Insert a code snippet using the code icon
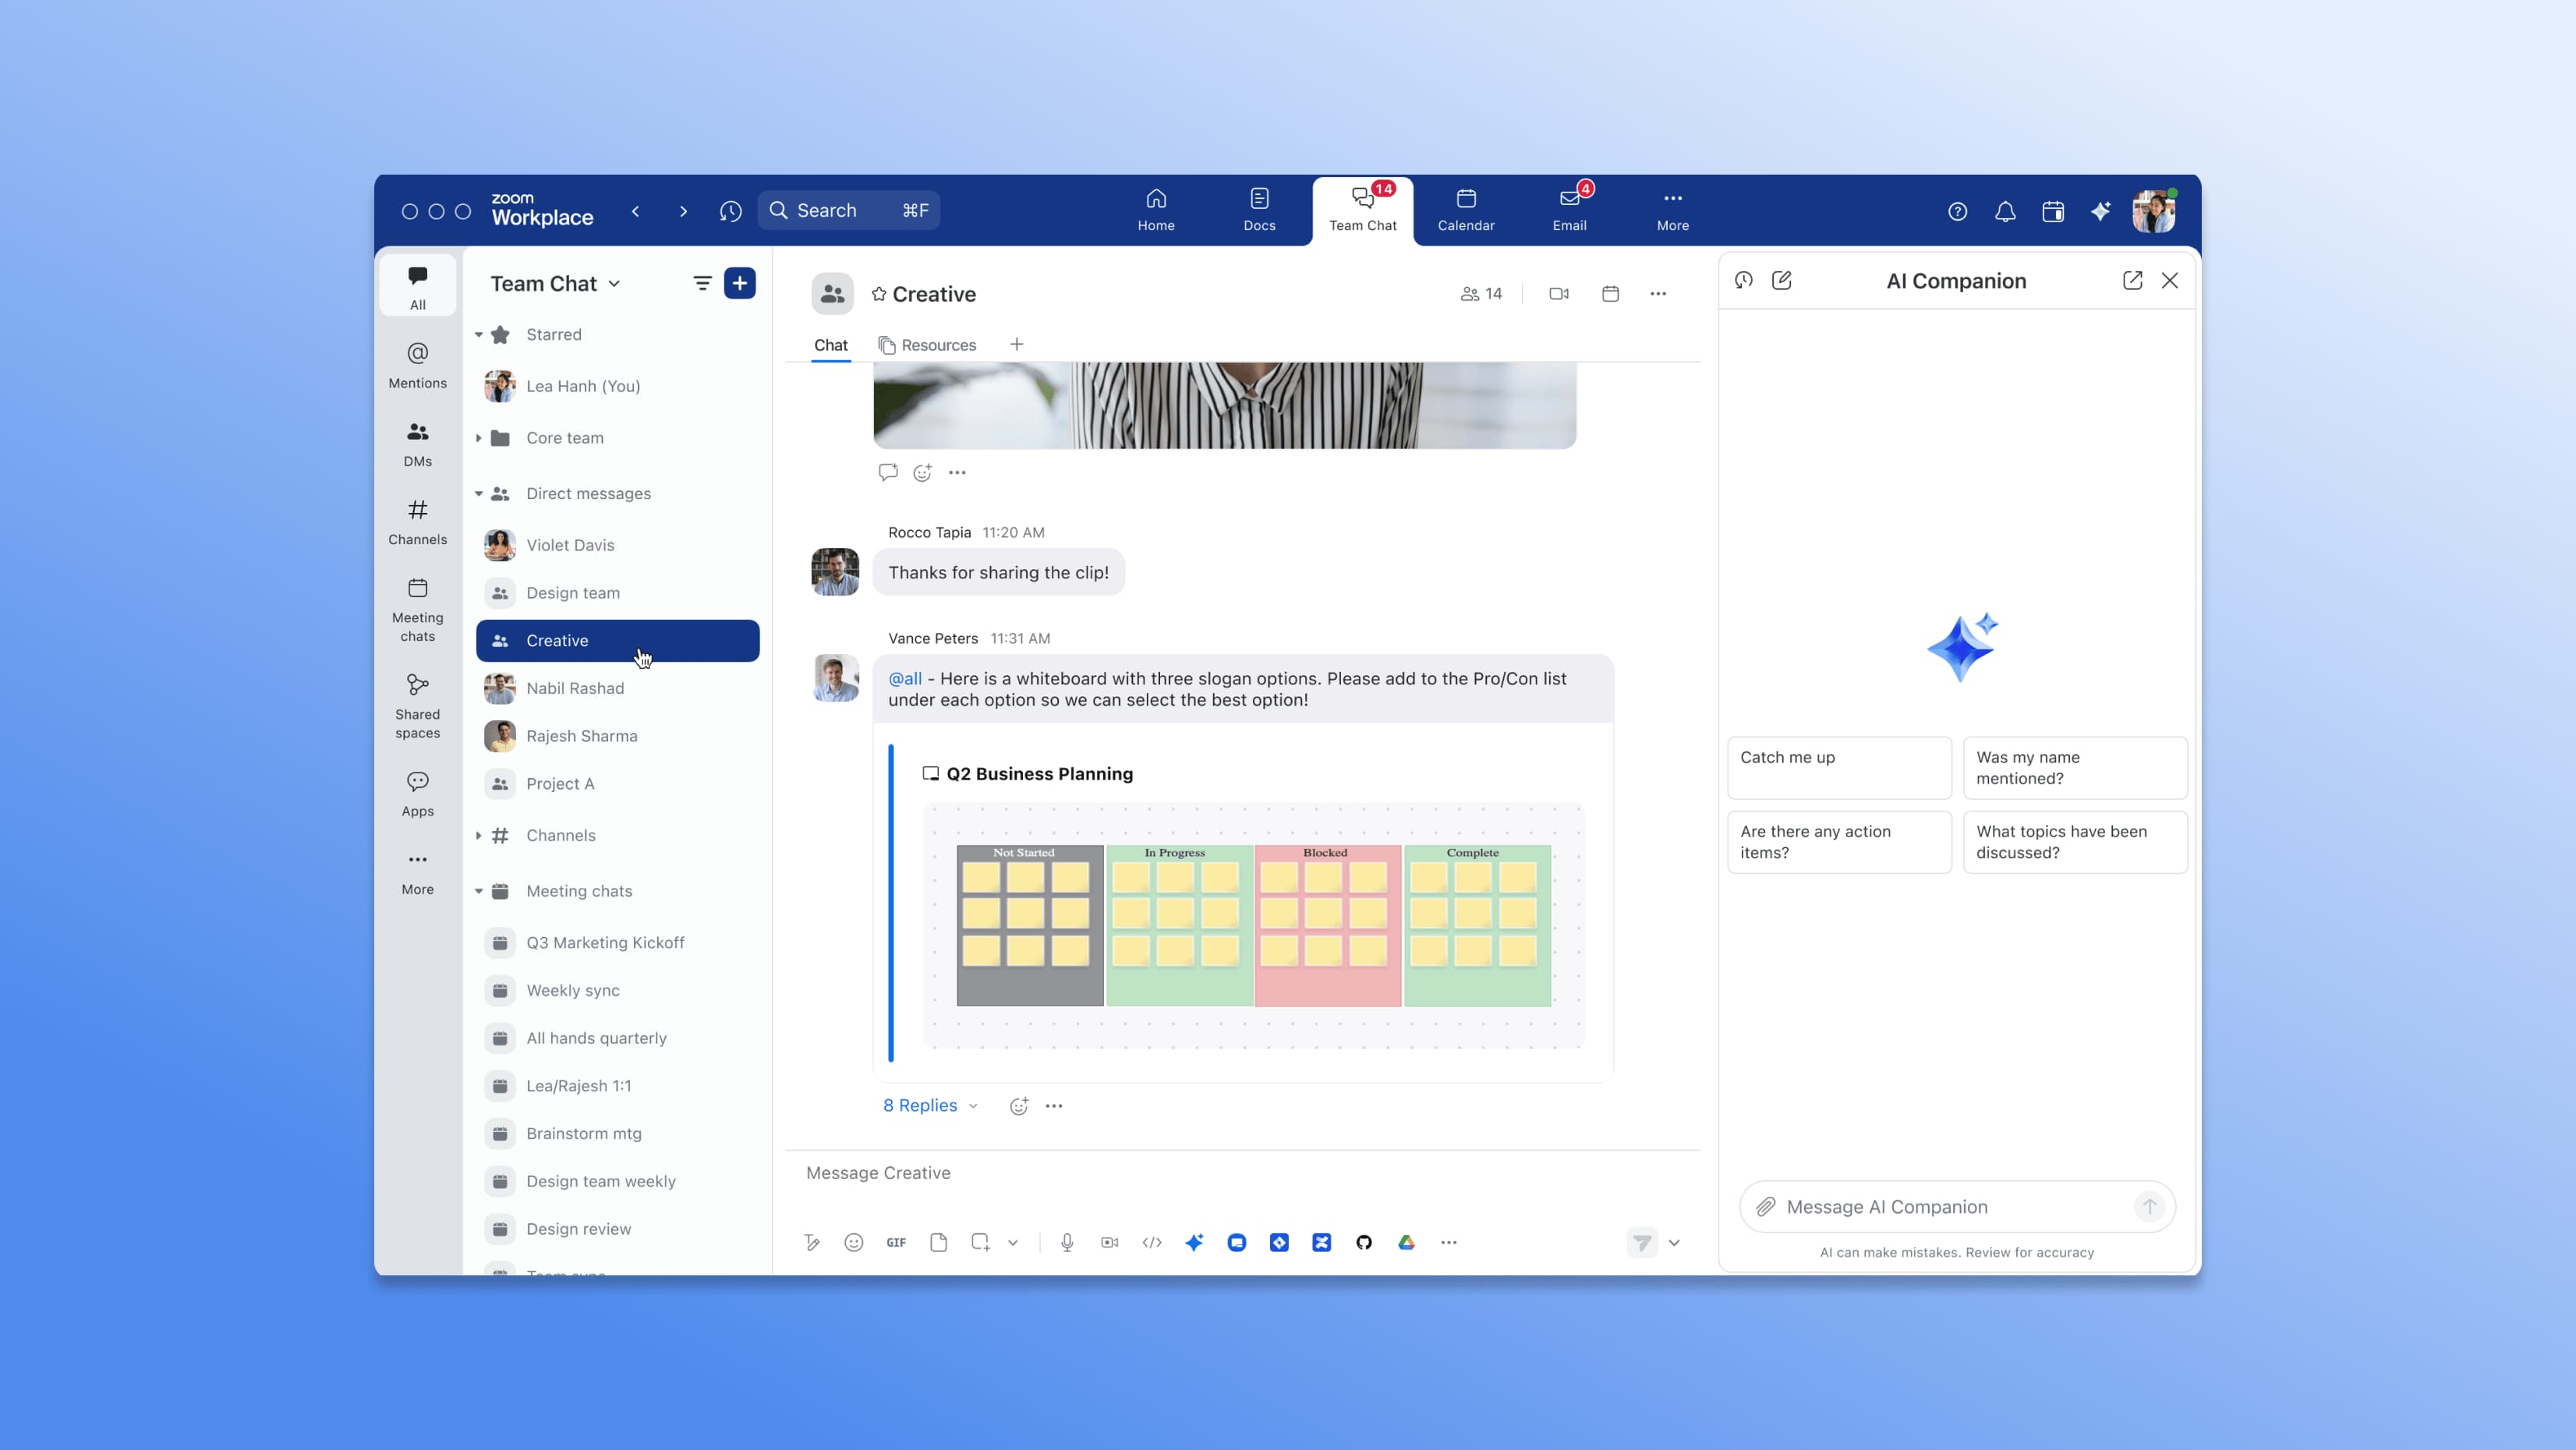This screenshot has height=1450, width=2576. [x=1151, y=1242]
